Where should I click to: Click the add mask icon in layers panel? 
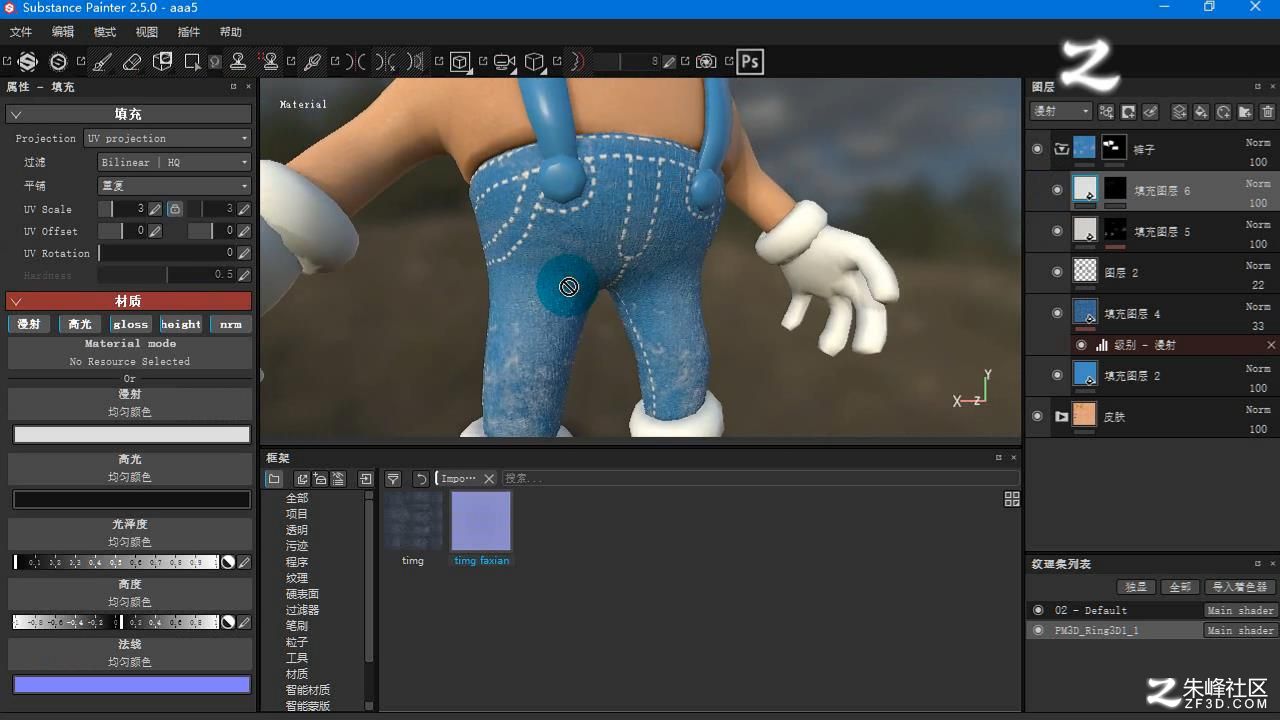tap(1128, 112)
